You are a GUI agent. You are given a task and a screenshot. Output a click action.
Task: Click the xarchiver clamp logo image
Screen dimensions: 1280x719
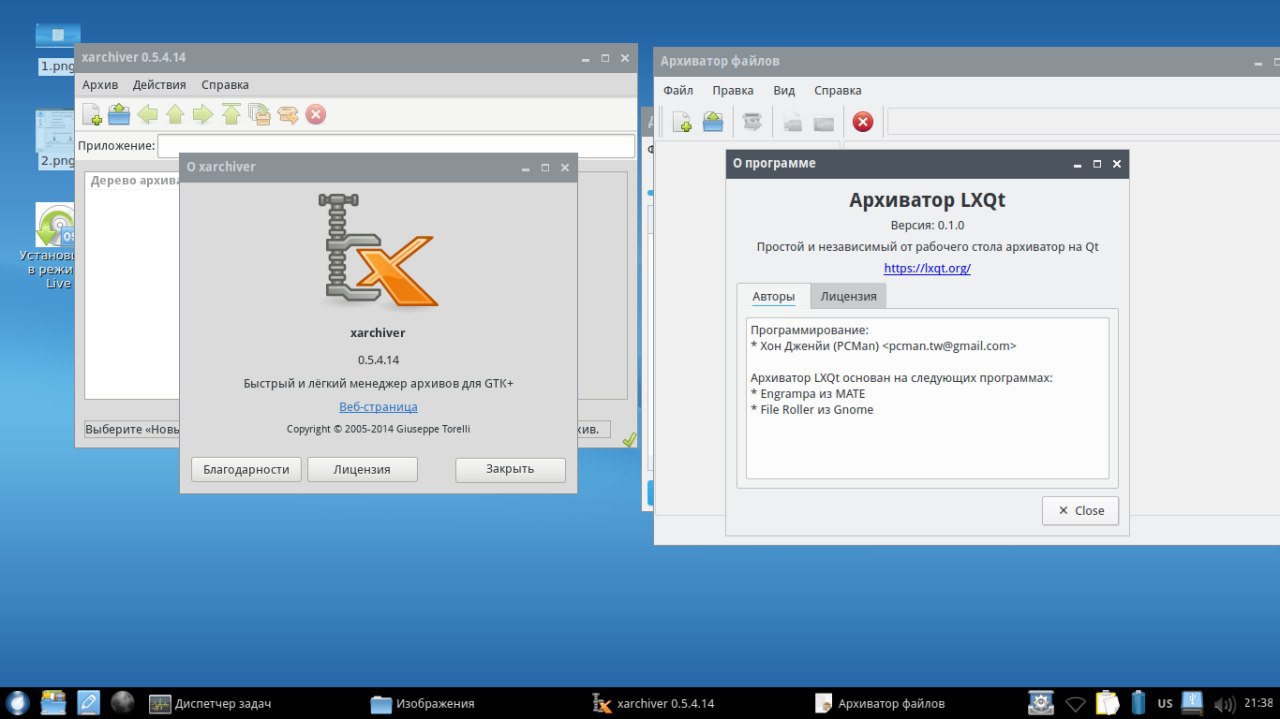pyautogui.click(x=378, y=251)
